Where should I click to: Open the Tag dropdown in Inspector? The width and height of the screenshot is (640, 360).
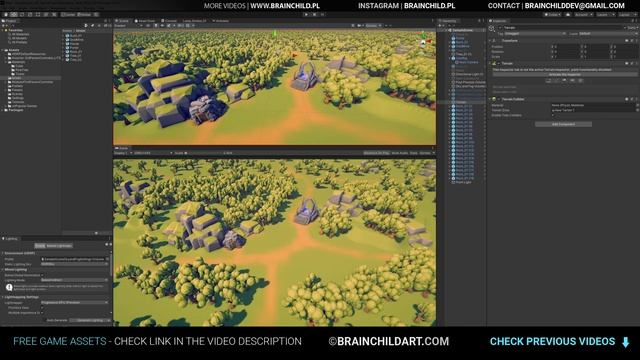click(x=536, y=34)
